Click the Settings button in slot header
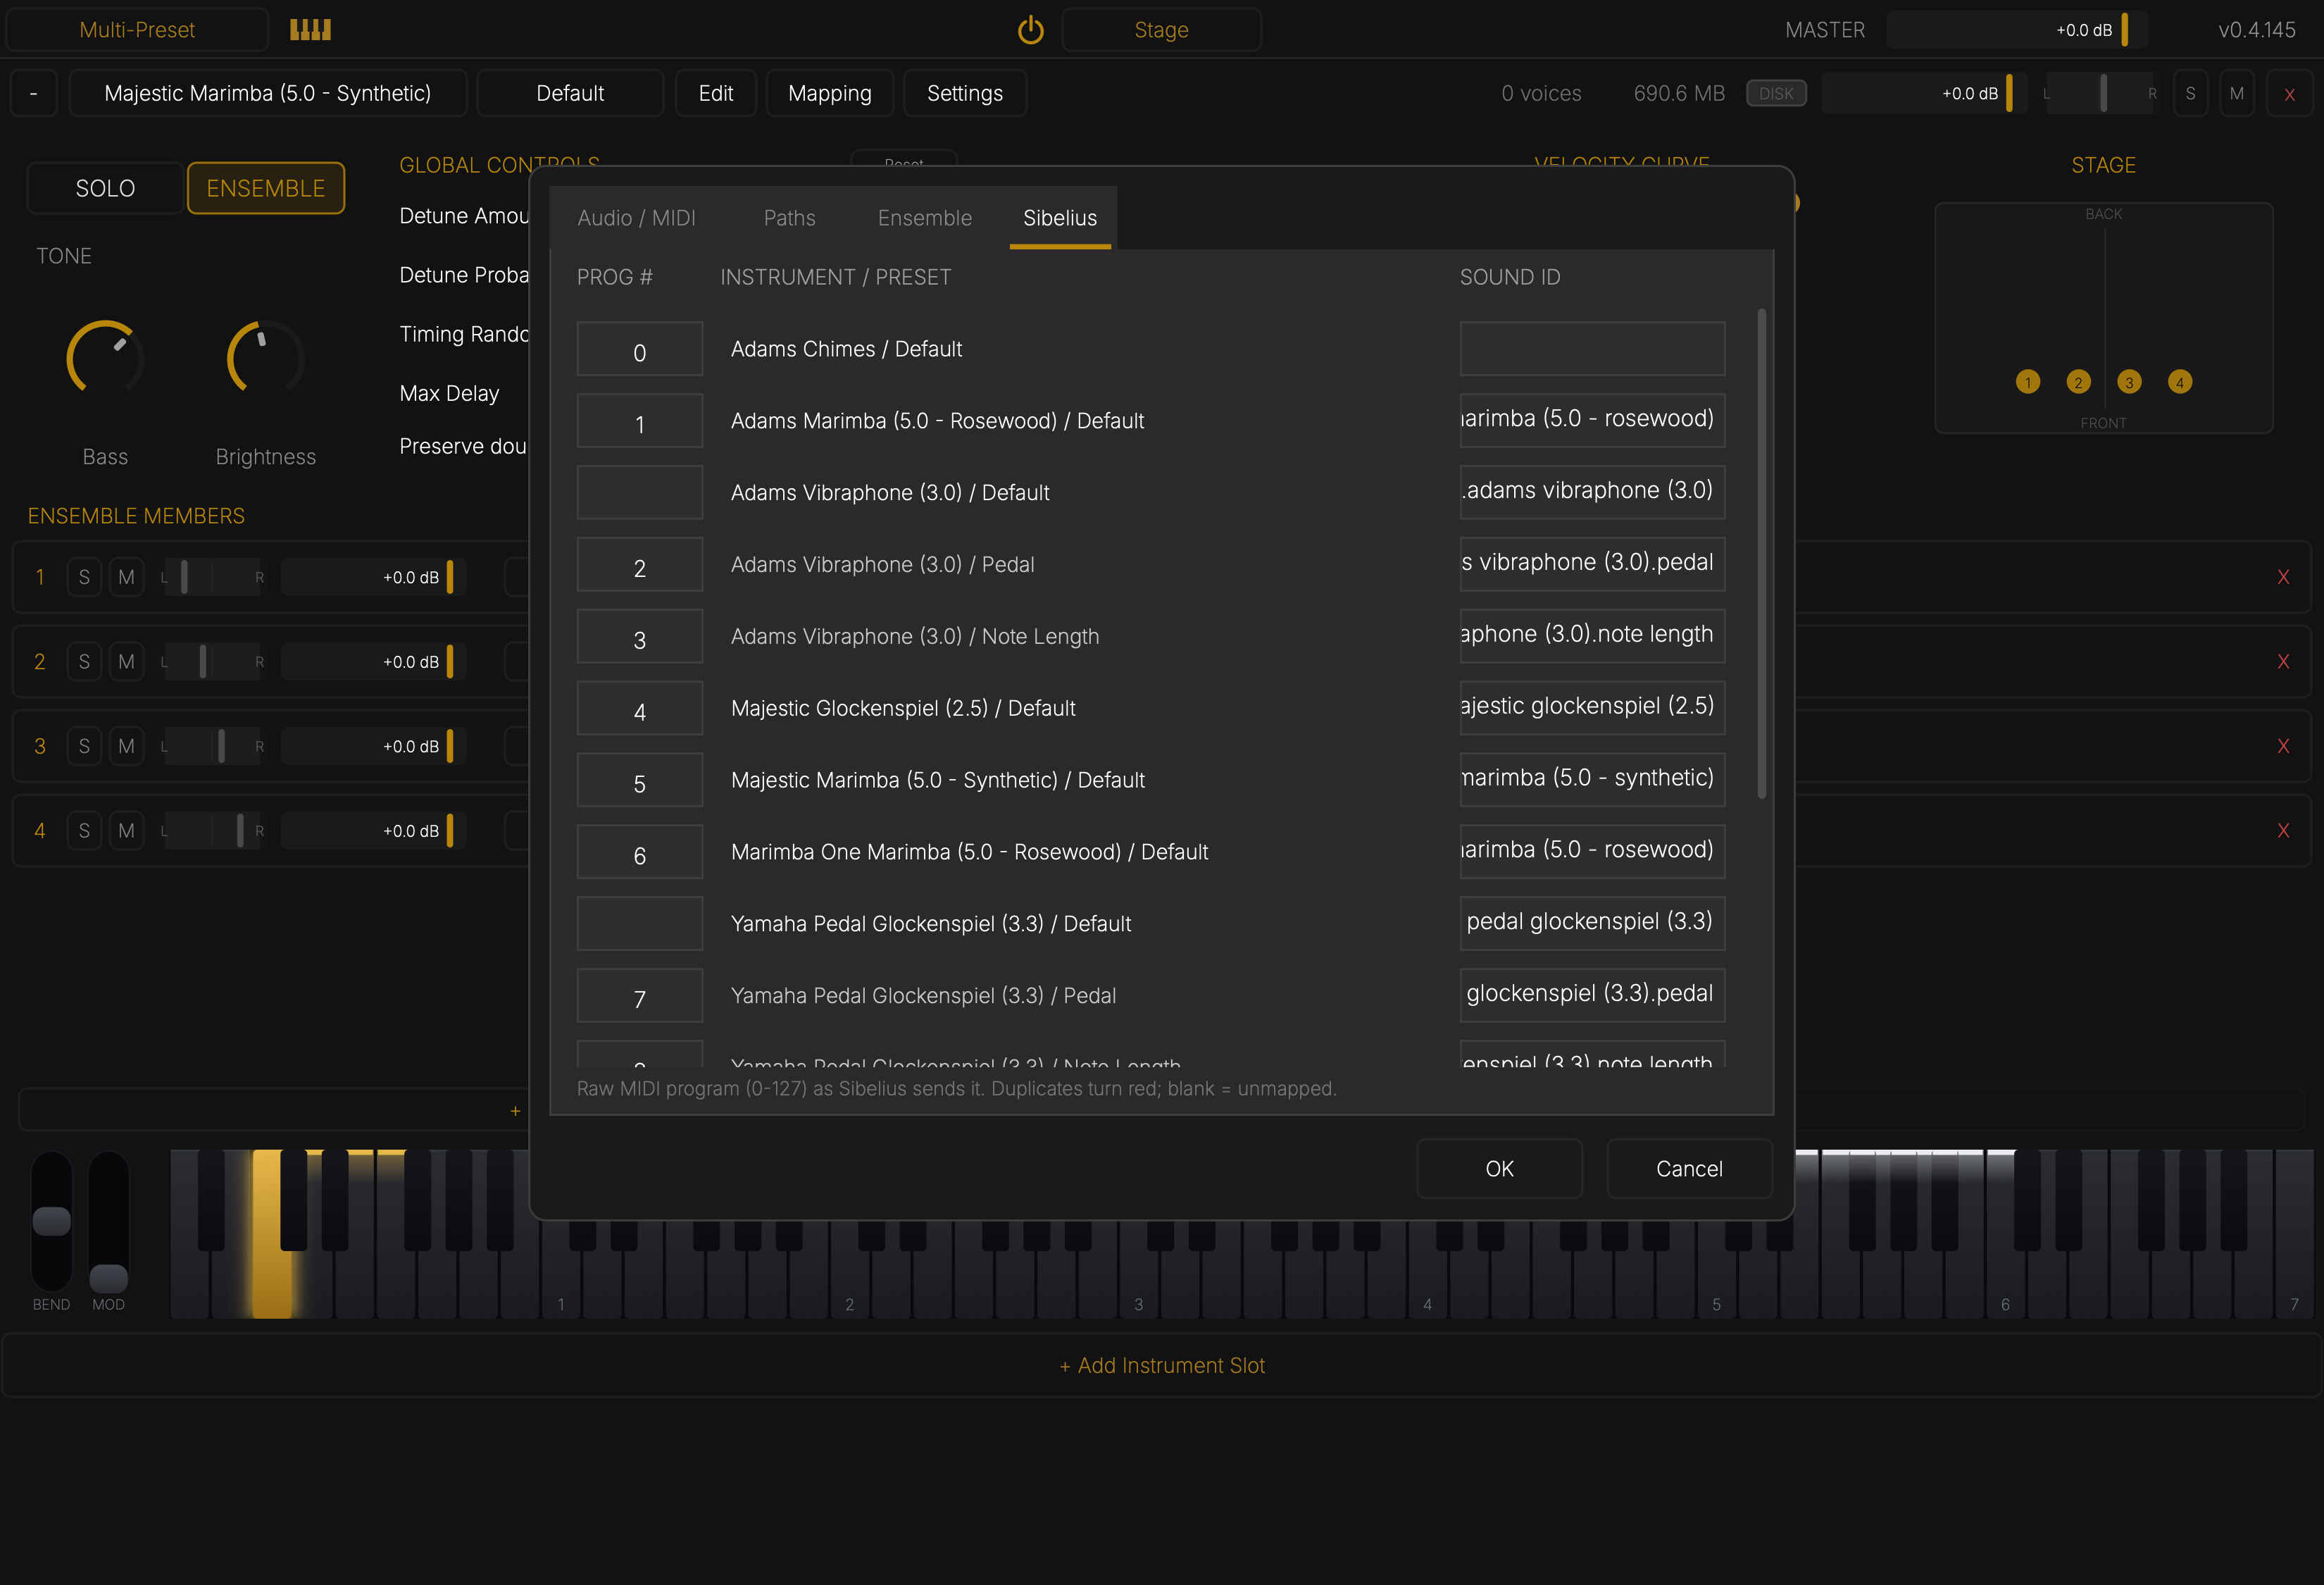2324x1585 pixels. coord(965,93)
